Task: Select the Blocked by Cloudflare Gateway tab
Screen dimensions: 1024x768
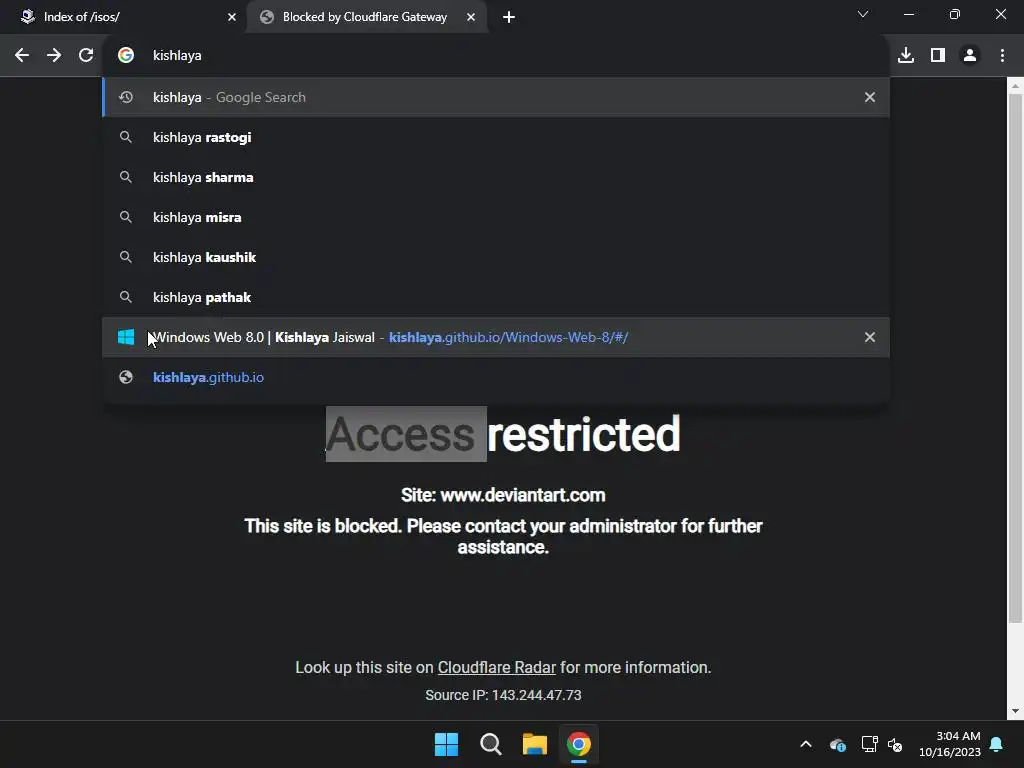Action: (366, 17)
